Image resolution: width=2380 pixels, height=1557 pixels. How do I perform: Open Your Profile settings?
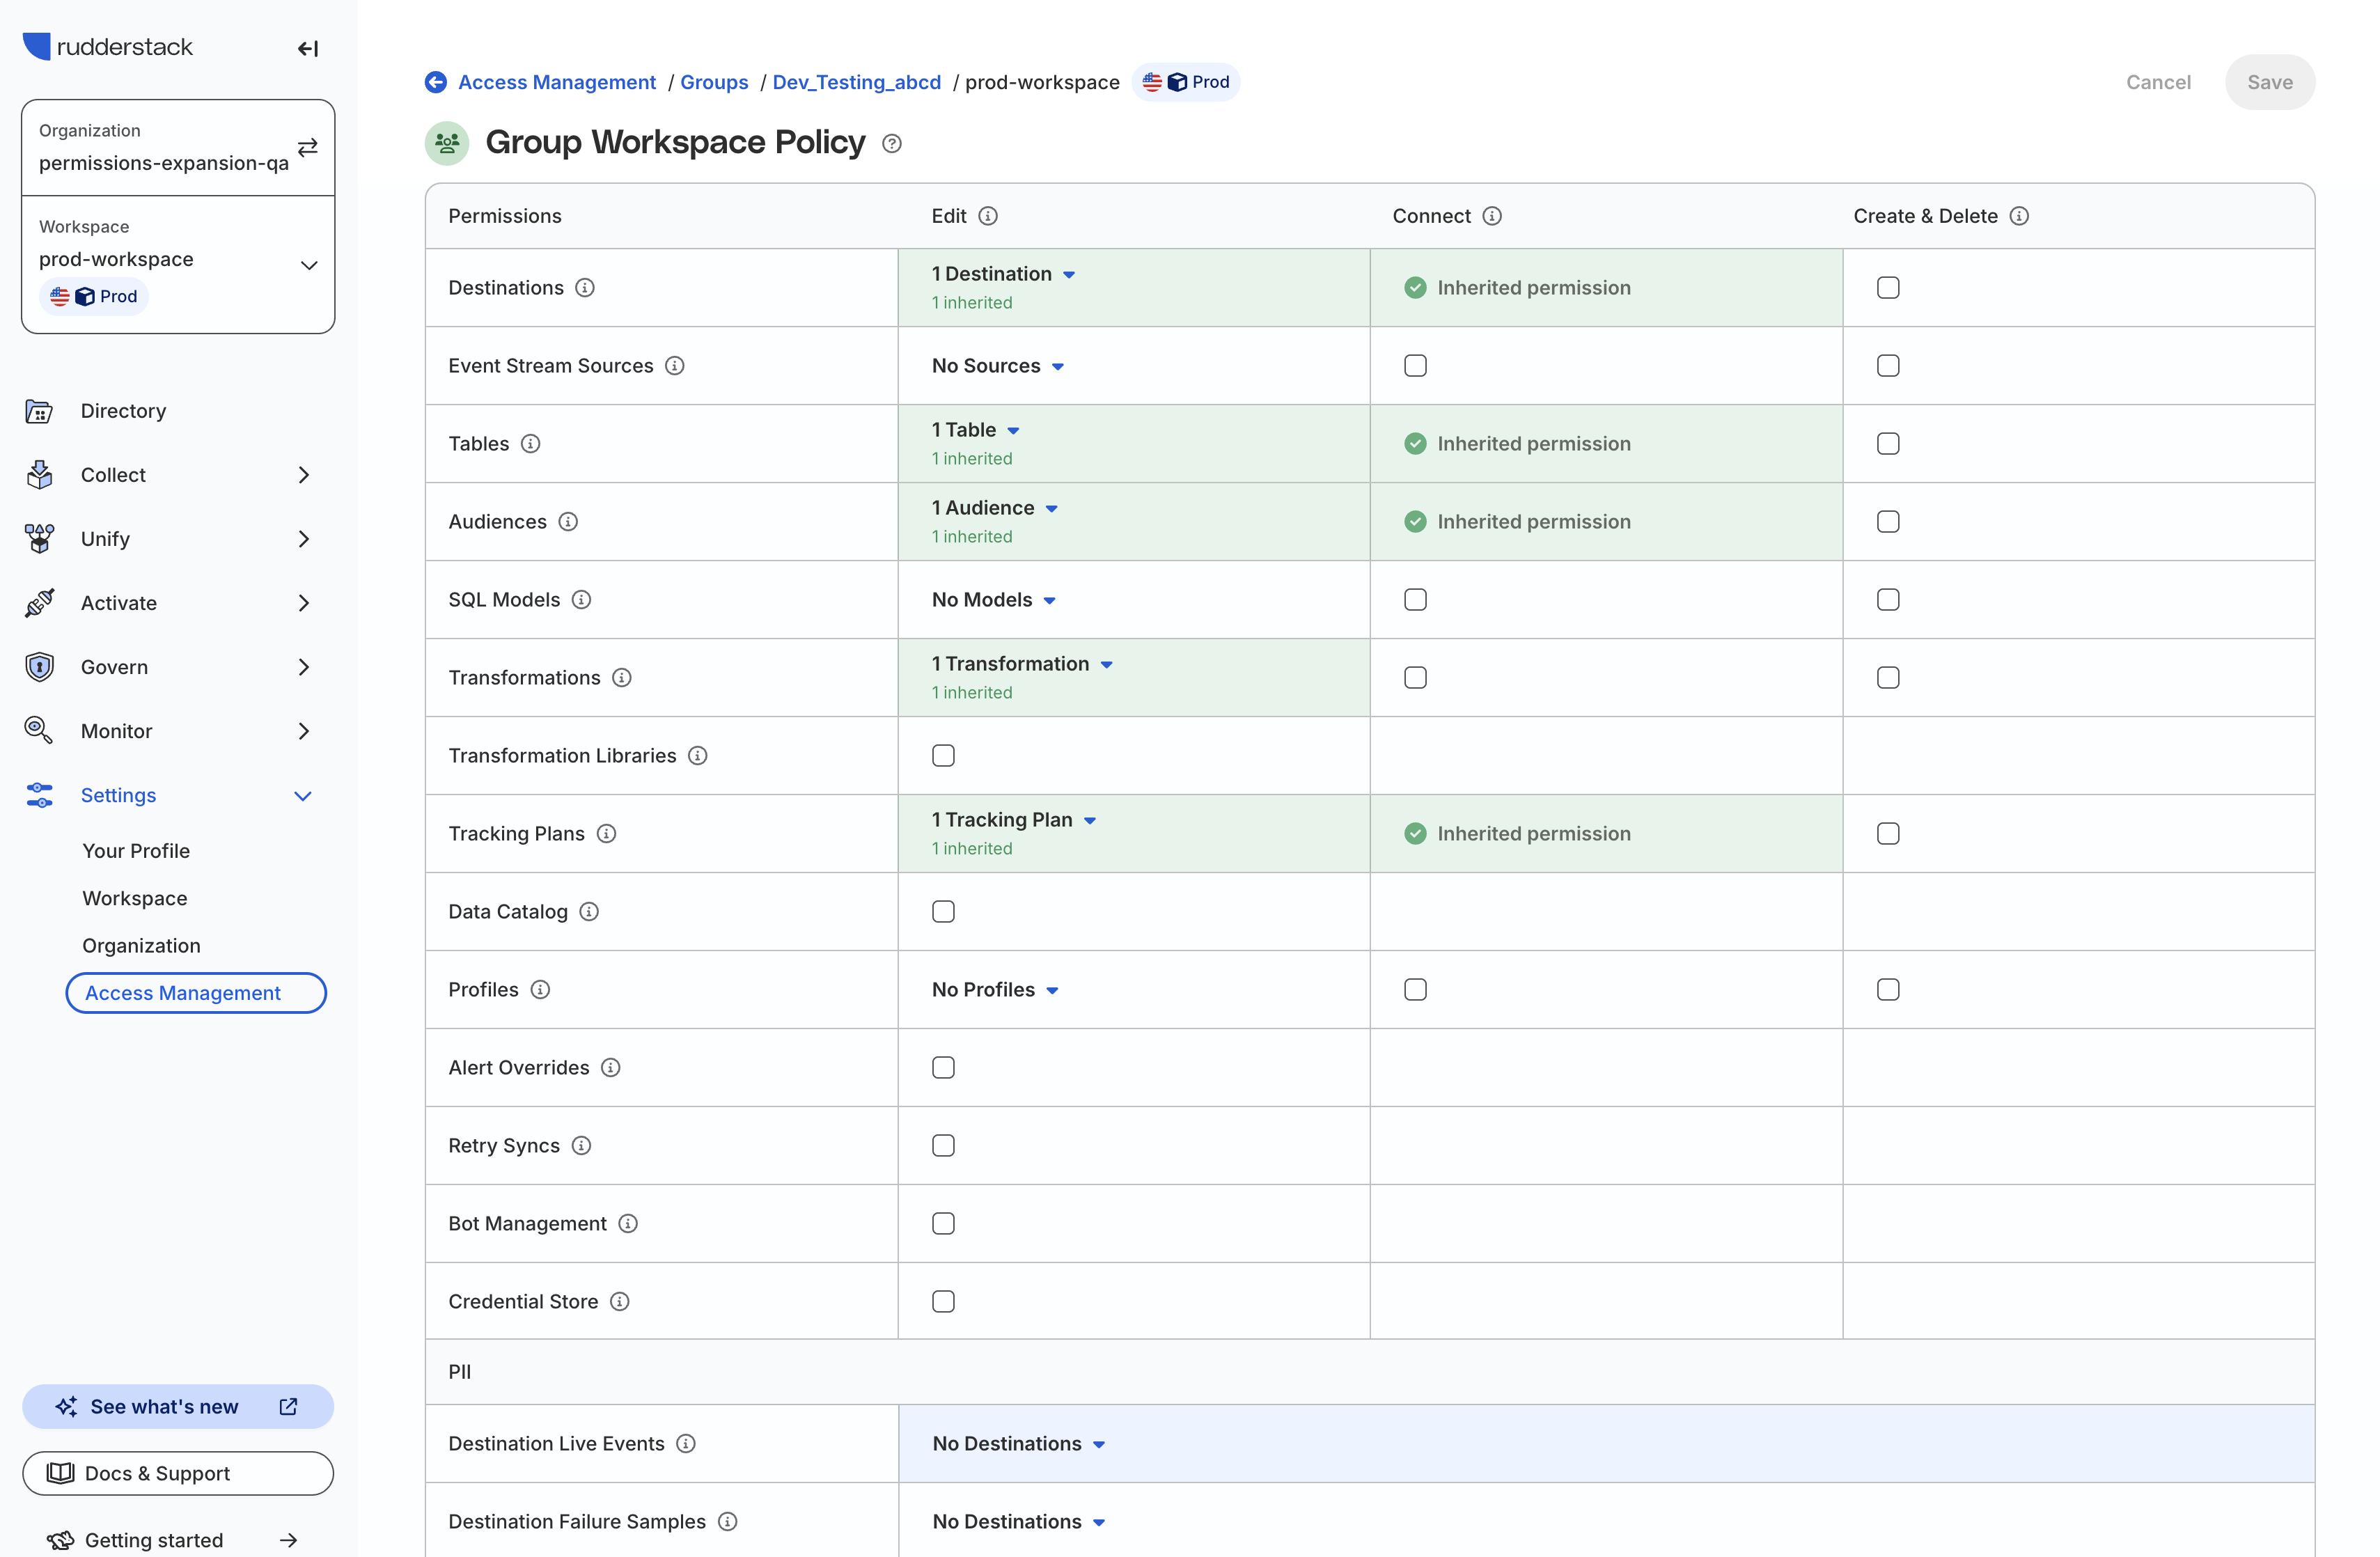136,850
